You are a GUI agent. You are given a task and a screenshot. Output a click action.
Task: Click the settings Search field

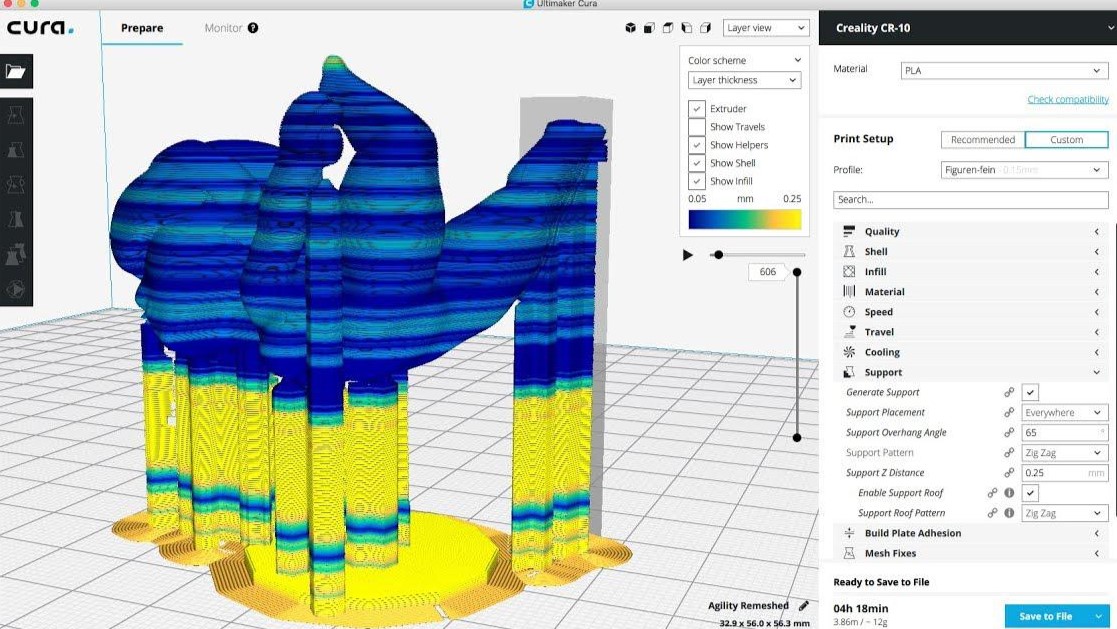pyautogui.click(x=970, y=200)
